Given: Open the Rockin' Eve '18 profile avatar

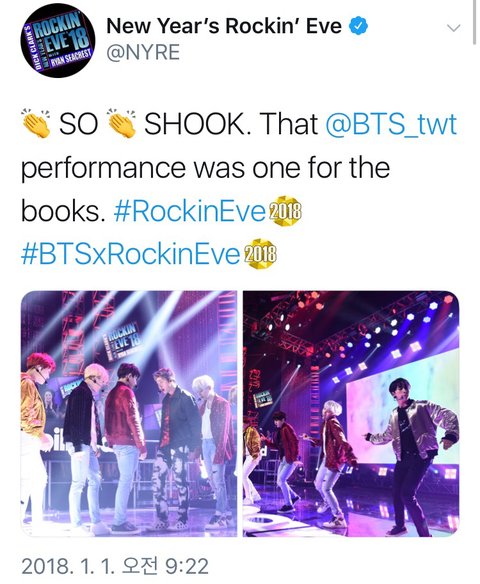Looking at the screenshot, I should [x=57, y=40].
